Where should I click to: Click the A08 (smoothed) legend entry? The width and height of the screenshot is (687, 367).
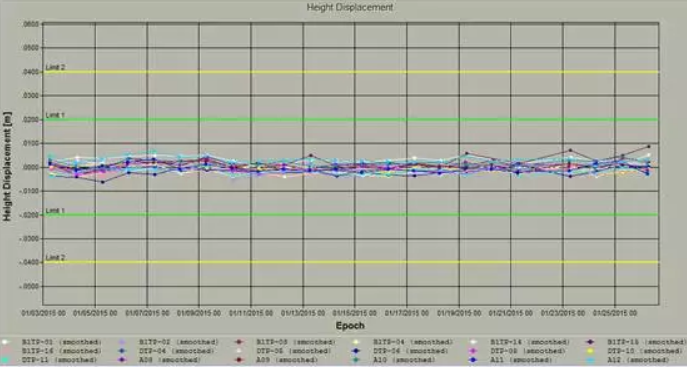point(161,360)
